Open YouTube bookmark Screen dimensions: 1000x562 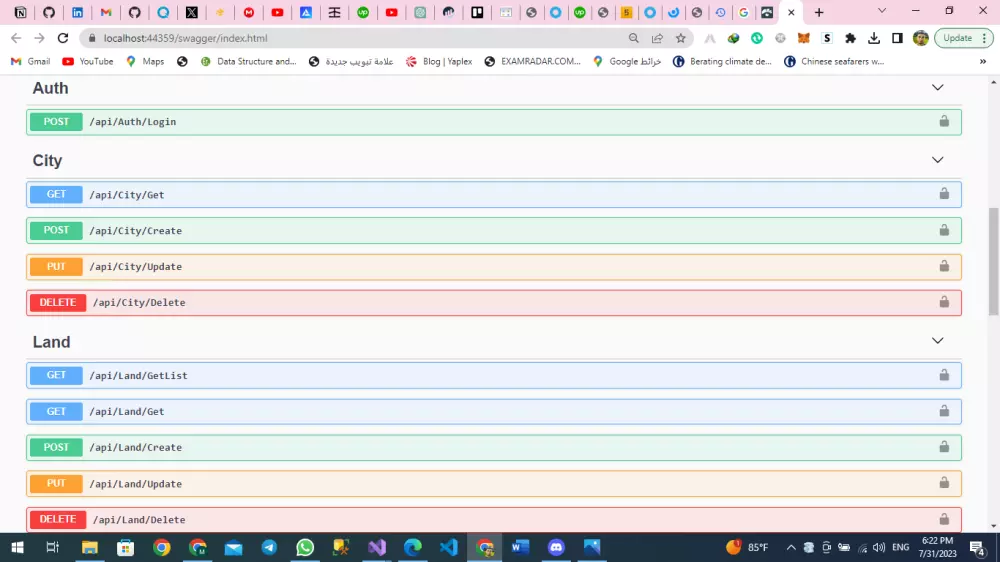click(88, 61)
